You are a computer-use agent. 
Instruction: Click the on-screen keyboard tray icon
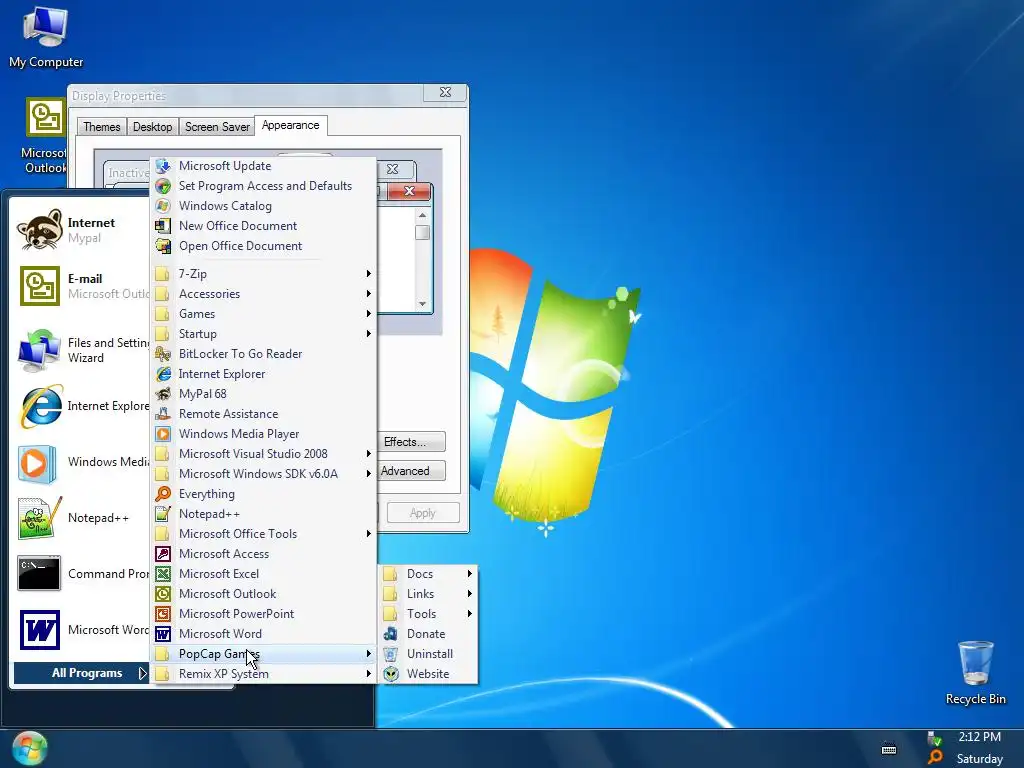(x=889, y=749)
